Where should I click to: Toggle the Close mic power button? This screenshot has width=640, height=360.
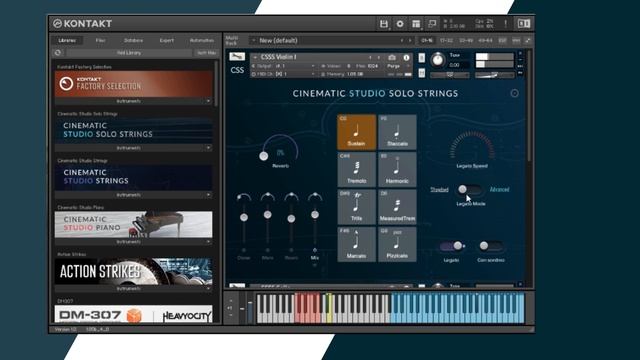coord(244,250)
